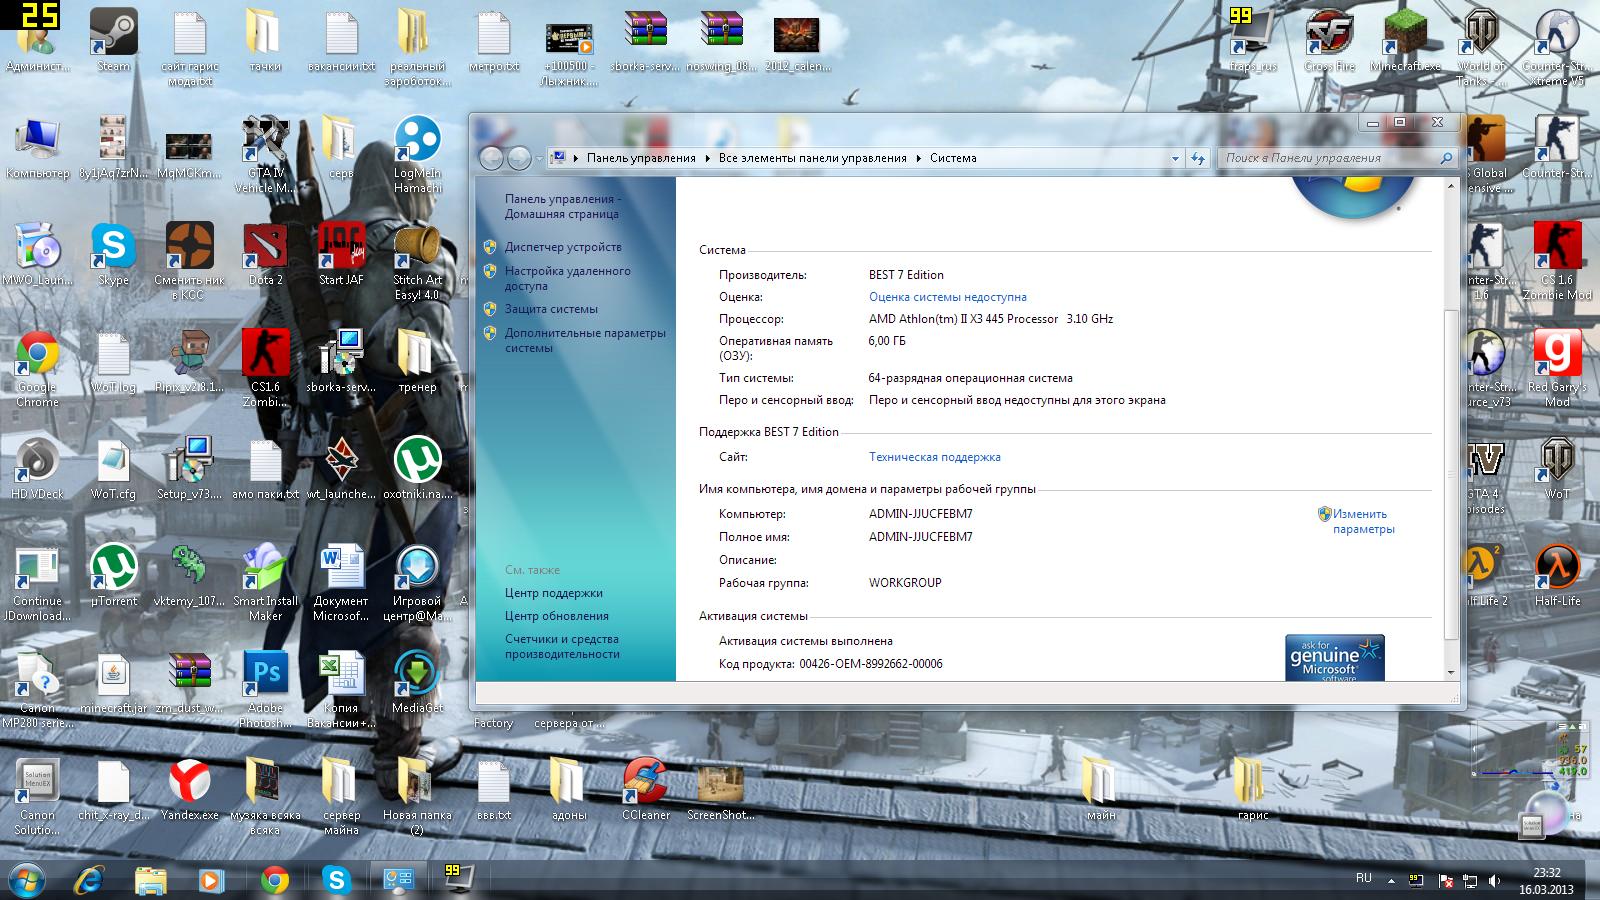Click the Back navigation button
The width and height of the screenshot is (1600, 900).
click(x=491, y=158)
